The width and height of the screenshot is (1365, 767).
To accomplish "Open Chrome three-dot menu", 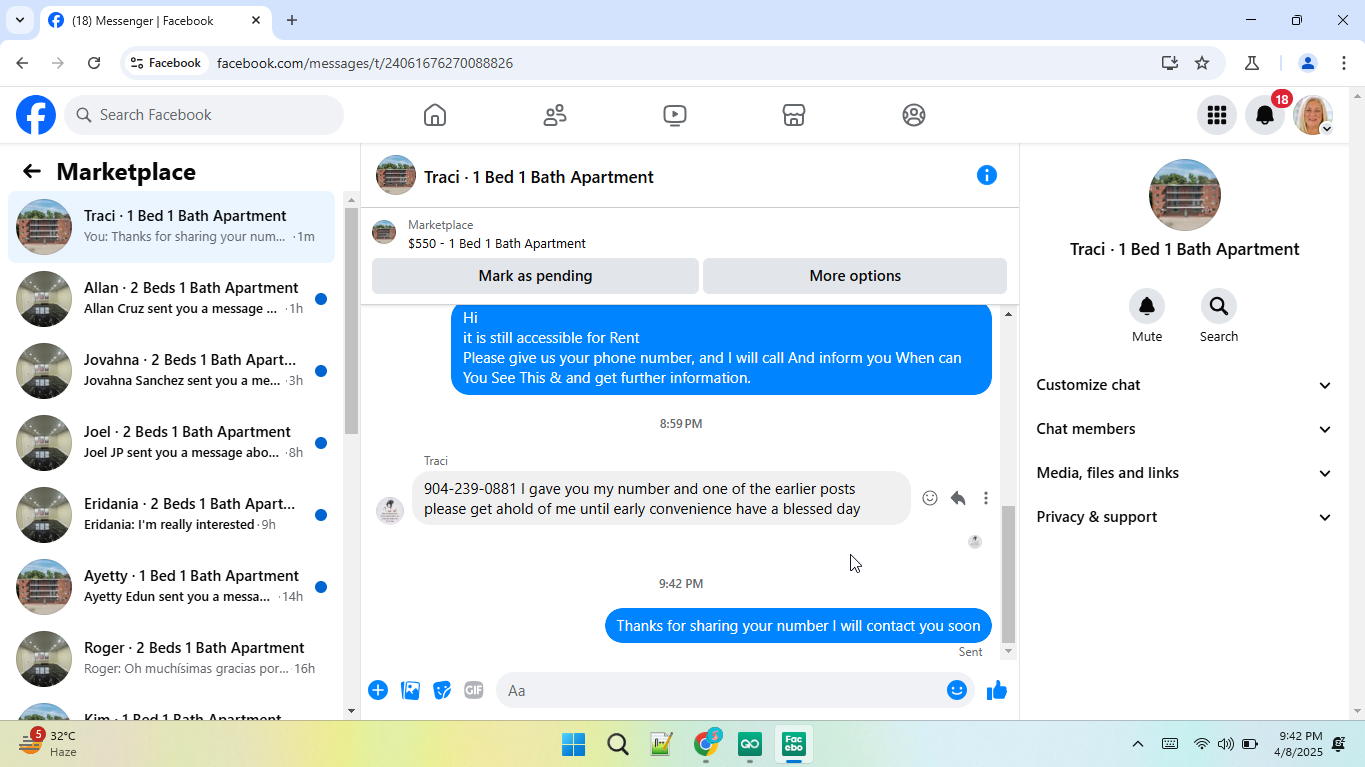I will (x=1343, y=63).
